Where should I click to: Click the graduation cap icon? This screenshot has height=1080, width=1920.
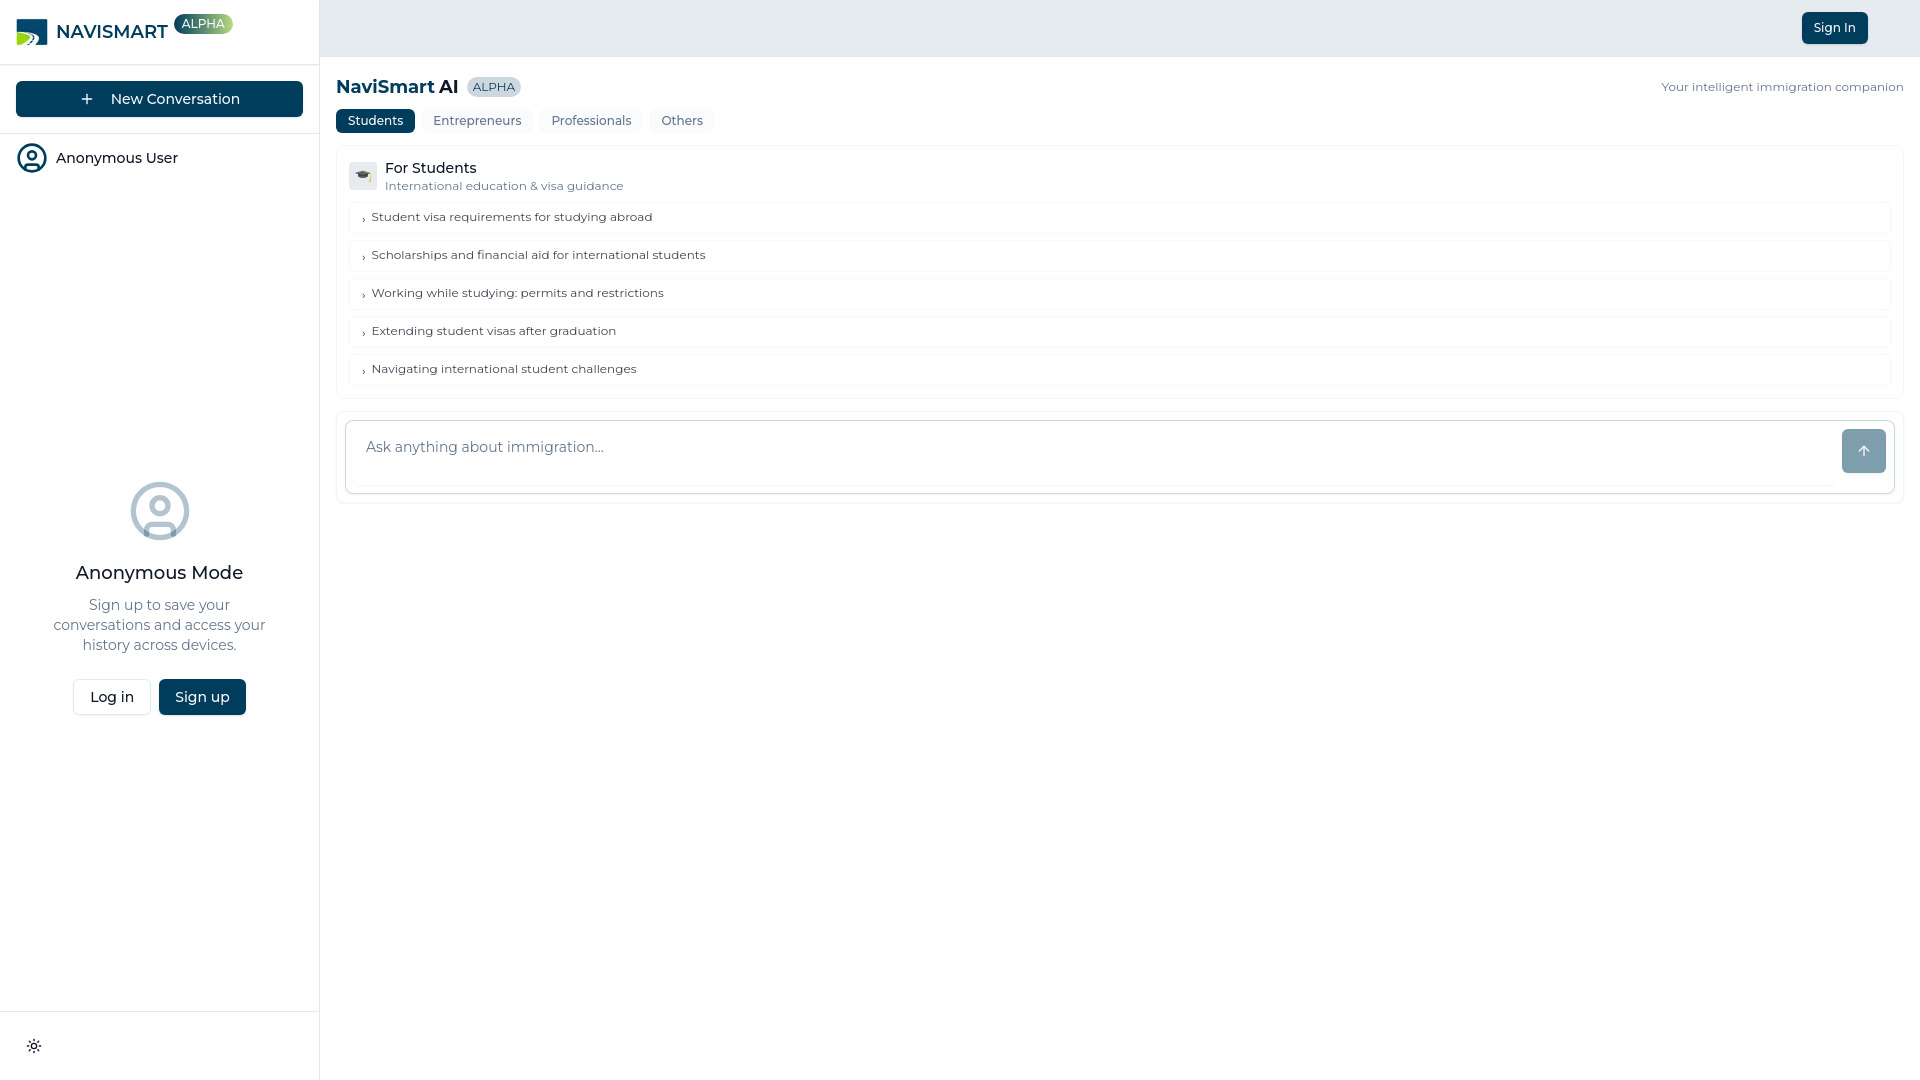pyautogui.click(x=363, y=176)
